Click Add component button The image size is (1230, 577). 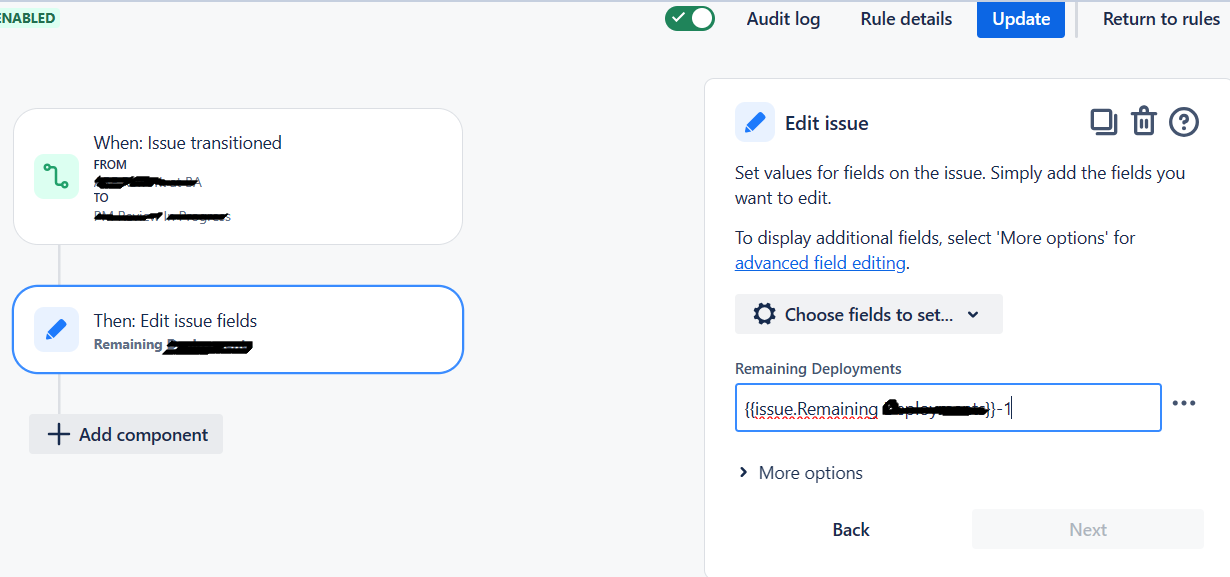126,434
